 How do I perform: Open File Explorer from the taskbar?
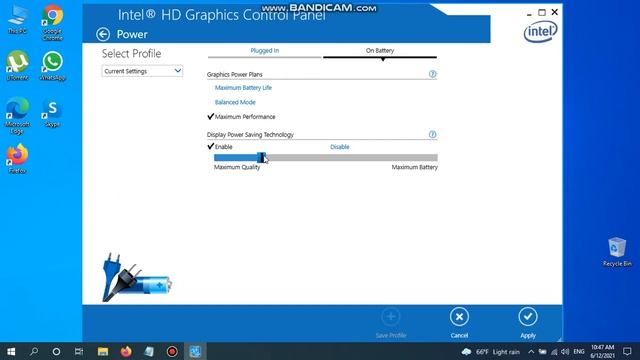coord(103,351)
